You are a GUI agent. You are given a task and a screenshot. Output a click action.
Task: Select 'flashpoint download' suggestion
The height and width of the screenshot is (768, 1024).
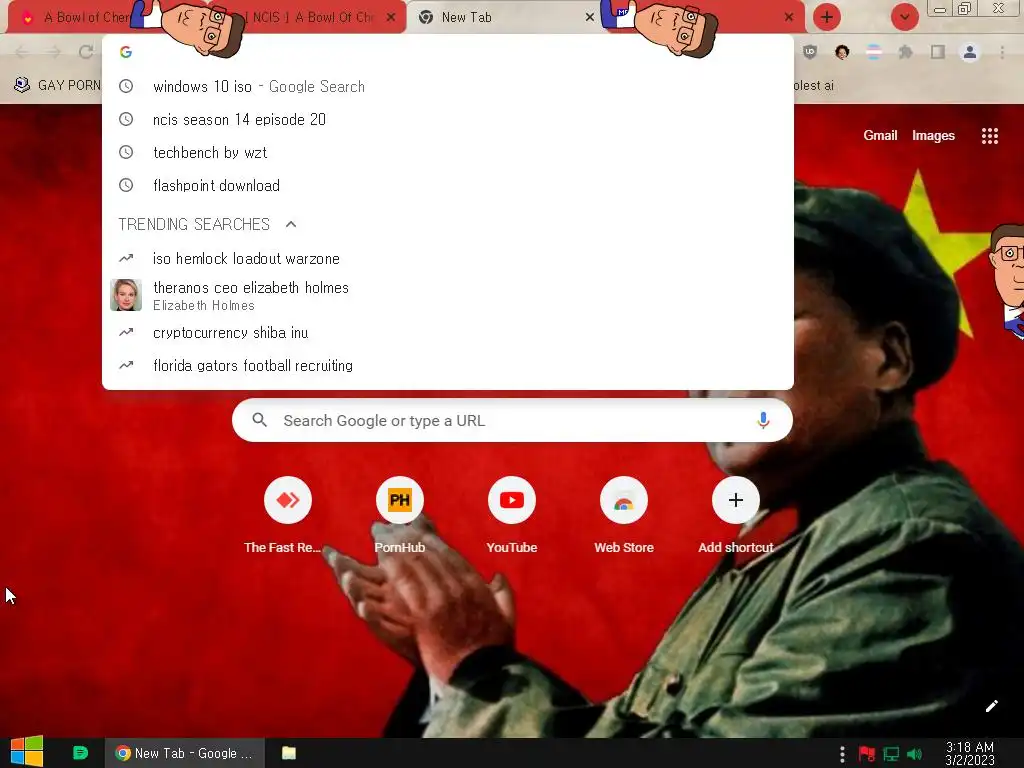[x=447, y=185]
